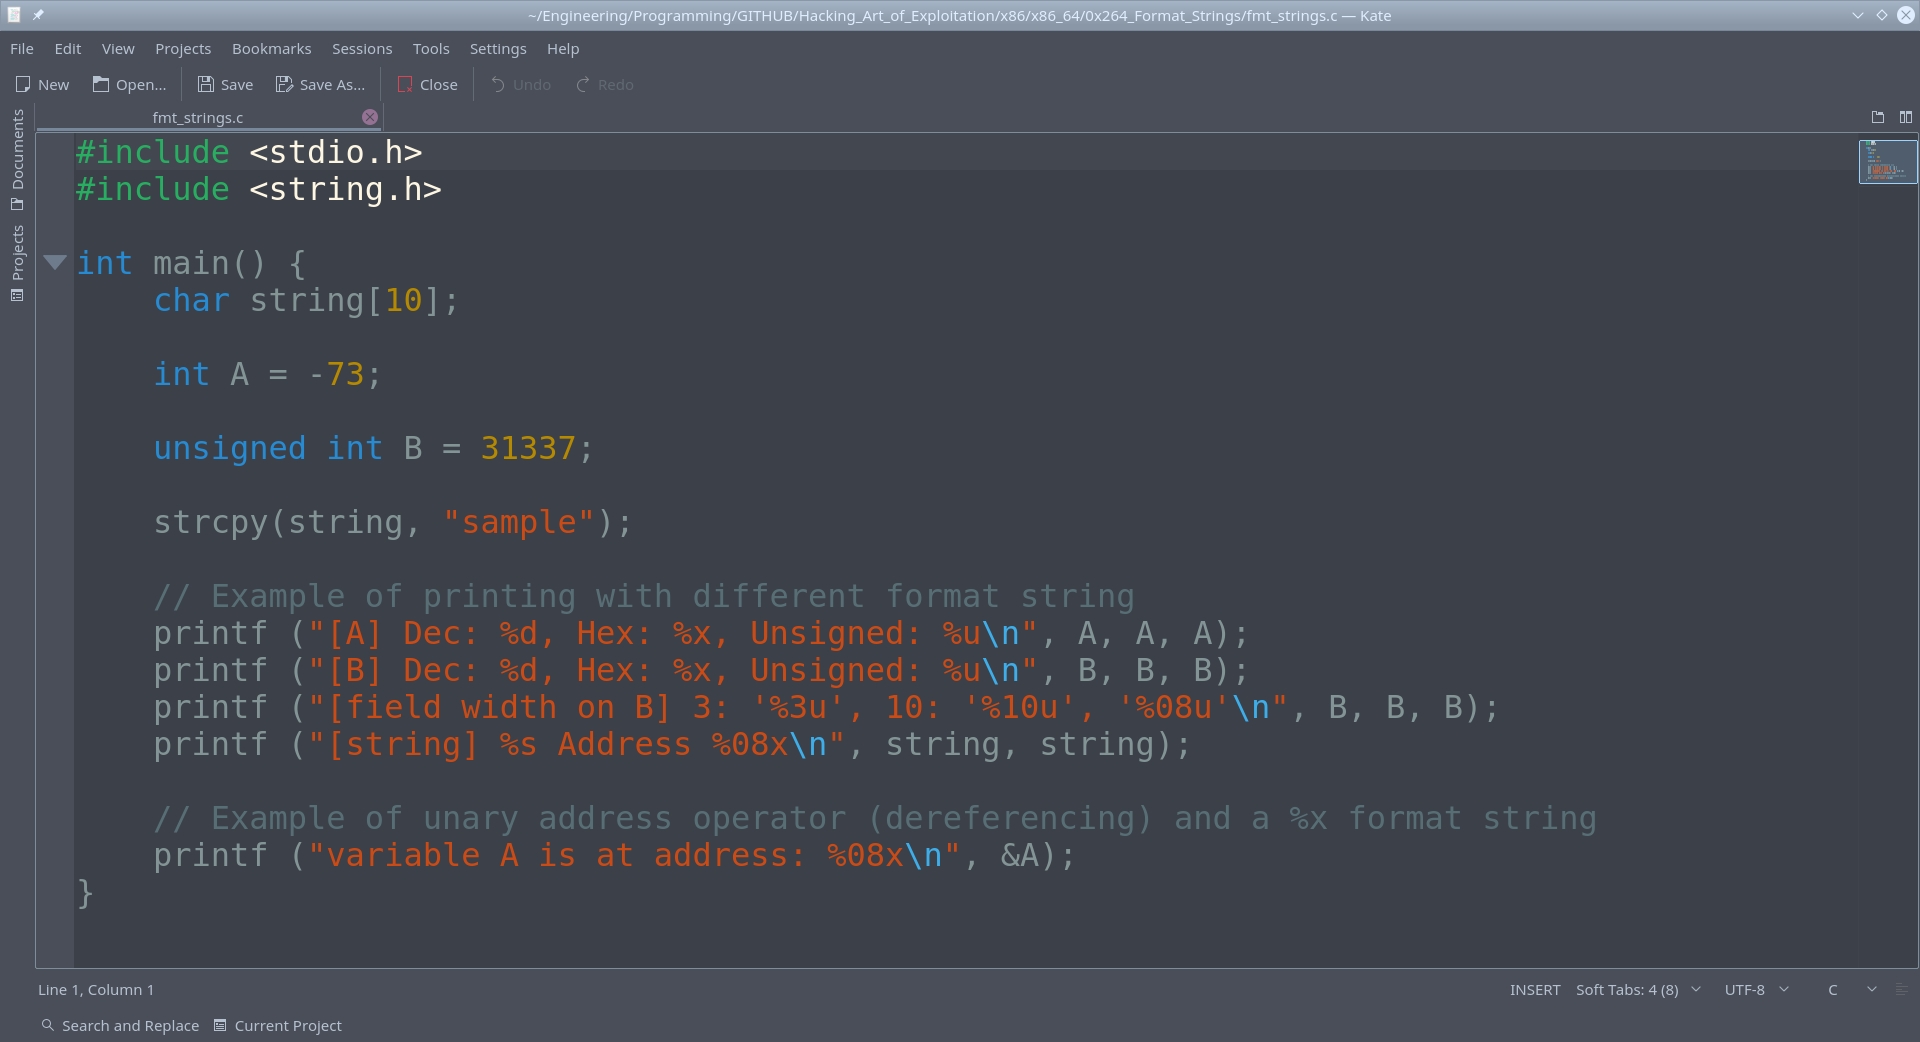The width and height of the screenshot is (1920, 1042).
Task: Open the Soft Tabs indentation dropdown
Action: (x=1637, y=990)
